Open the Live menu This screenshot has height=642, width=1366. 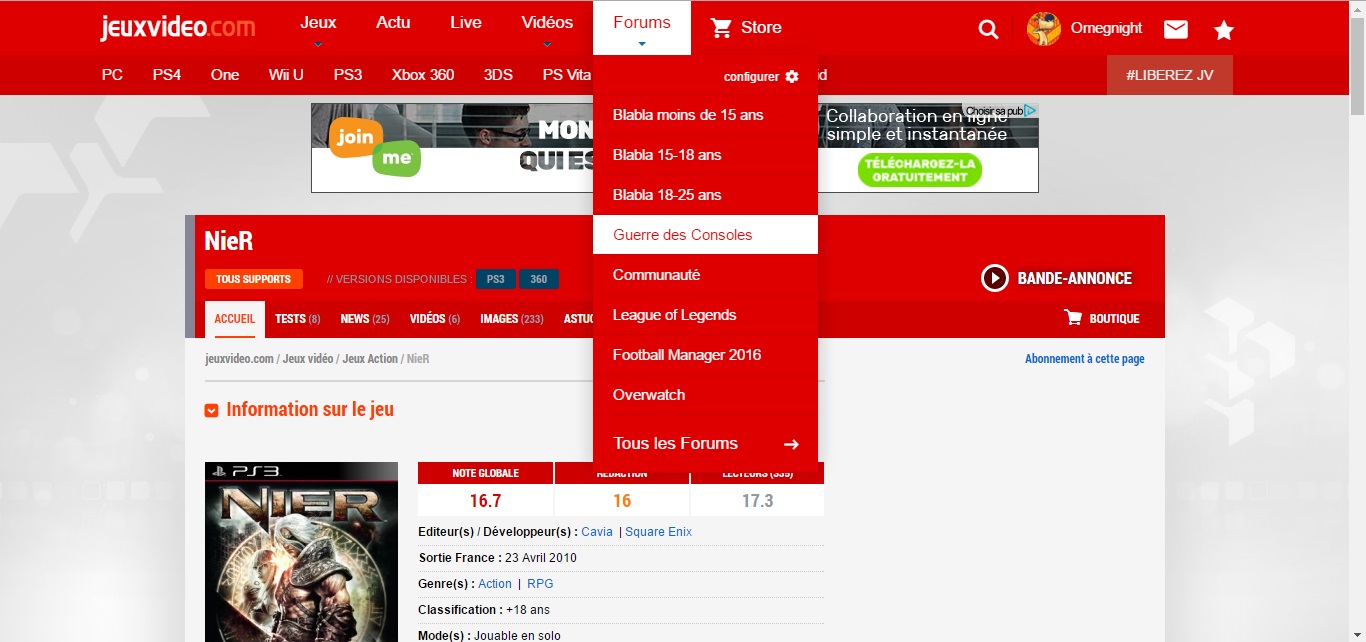point(466,23)
